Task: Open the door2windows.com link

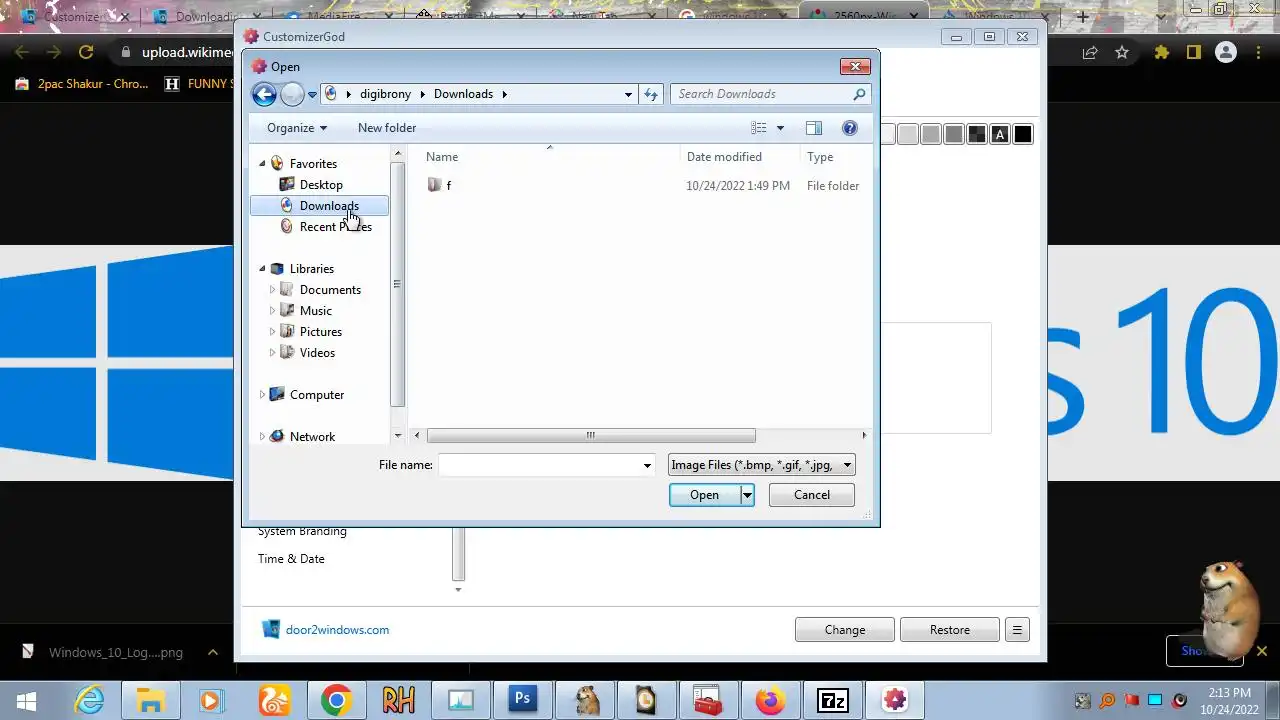Action: click(337, 630)
